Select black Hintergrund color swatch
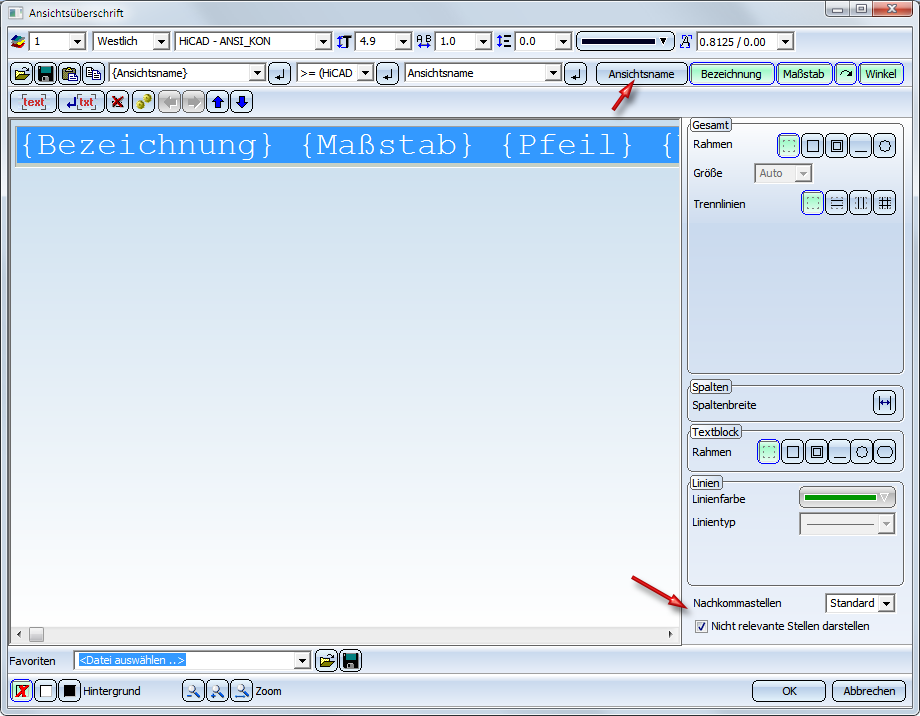This screenshot has width=920, height=716. 69,691
